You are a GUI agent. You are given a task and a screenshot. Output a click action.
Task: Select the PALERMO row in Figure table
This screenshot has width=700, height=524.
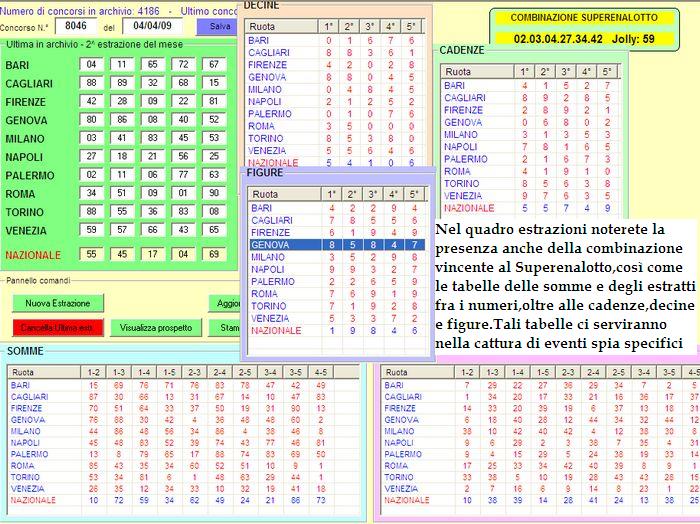tap(337, 282)
